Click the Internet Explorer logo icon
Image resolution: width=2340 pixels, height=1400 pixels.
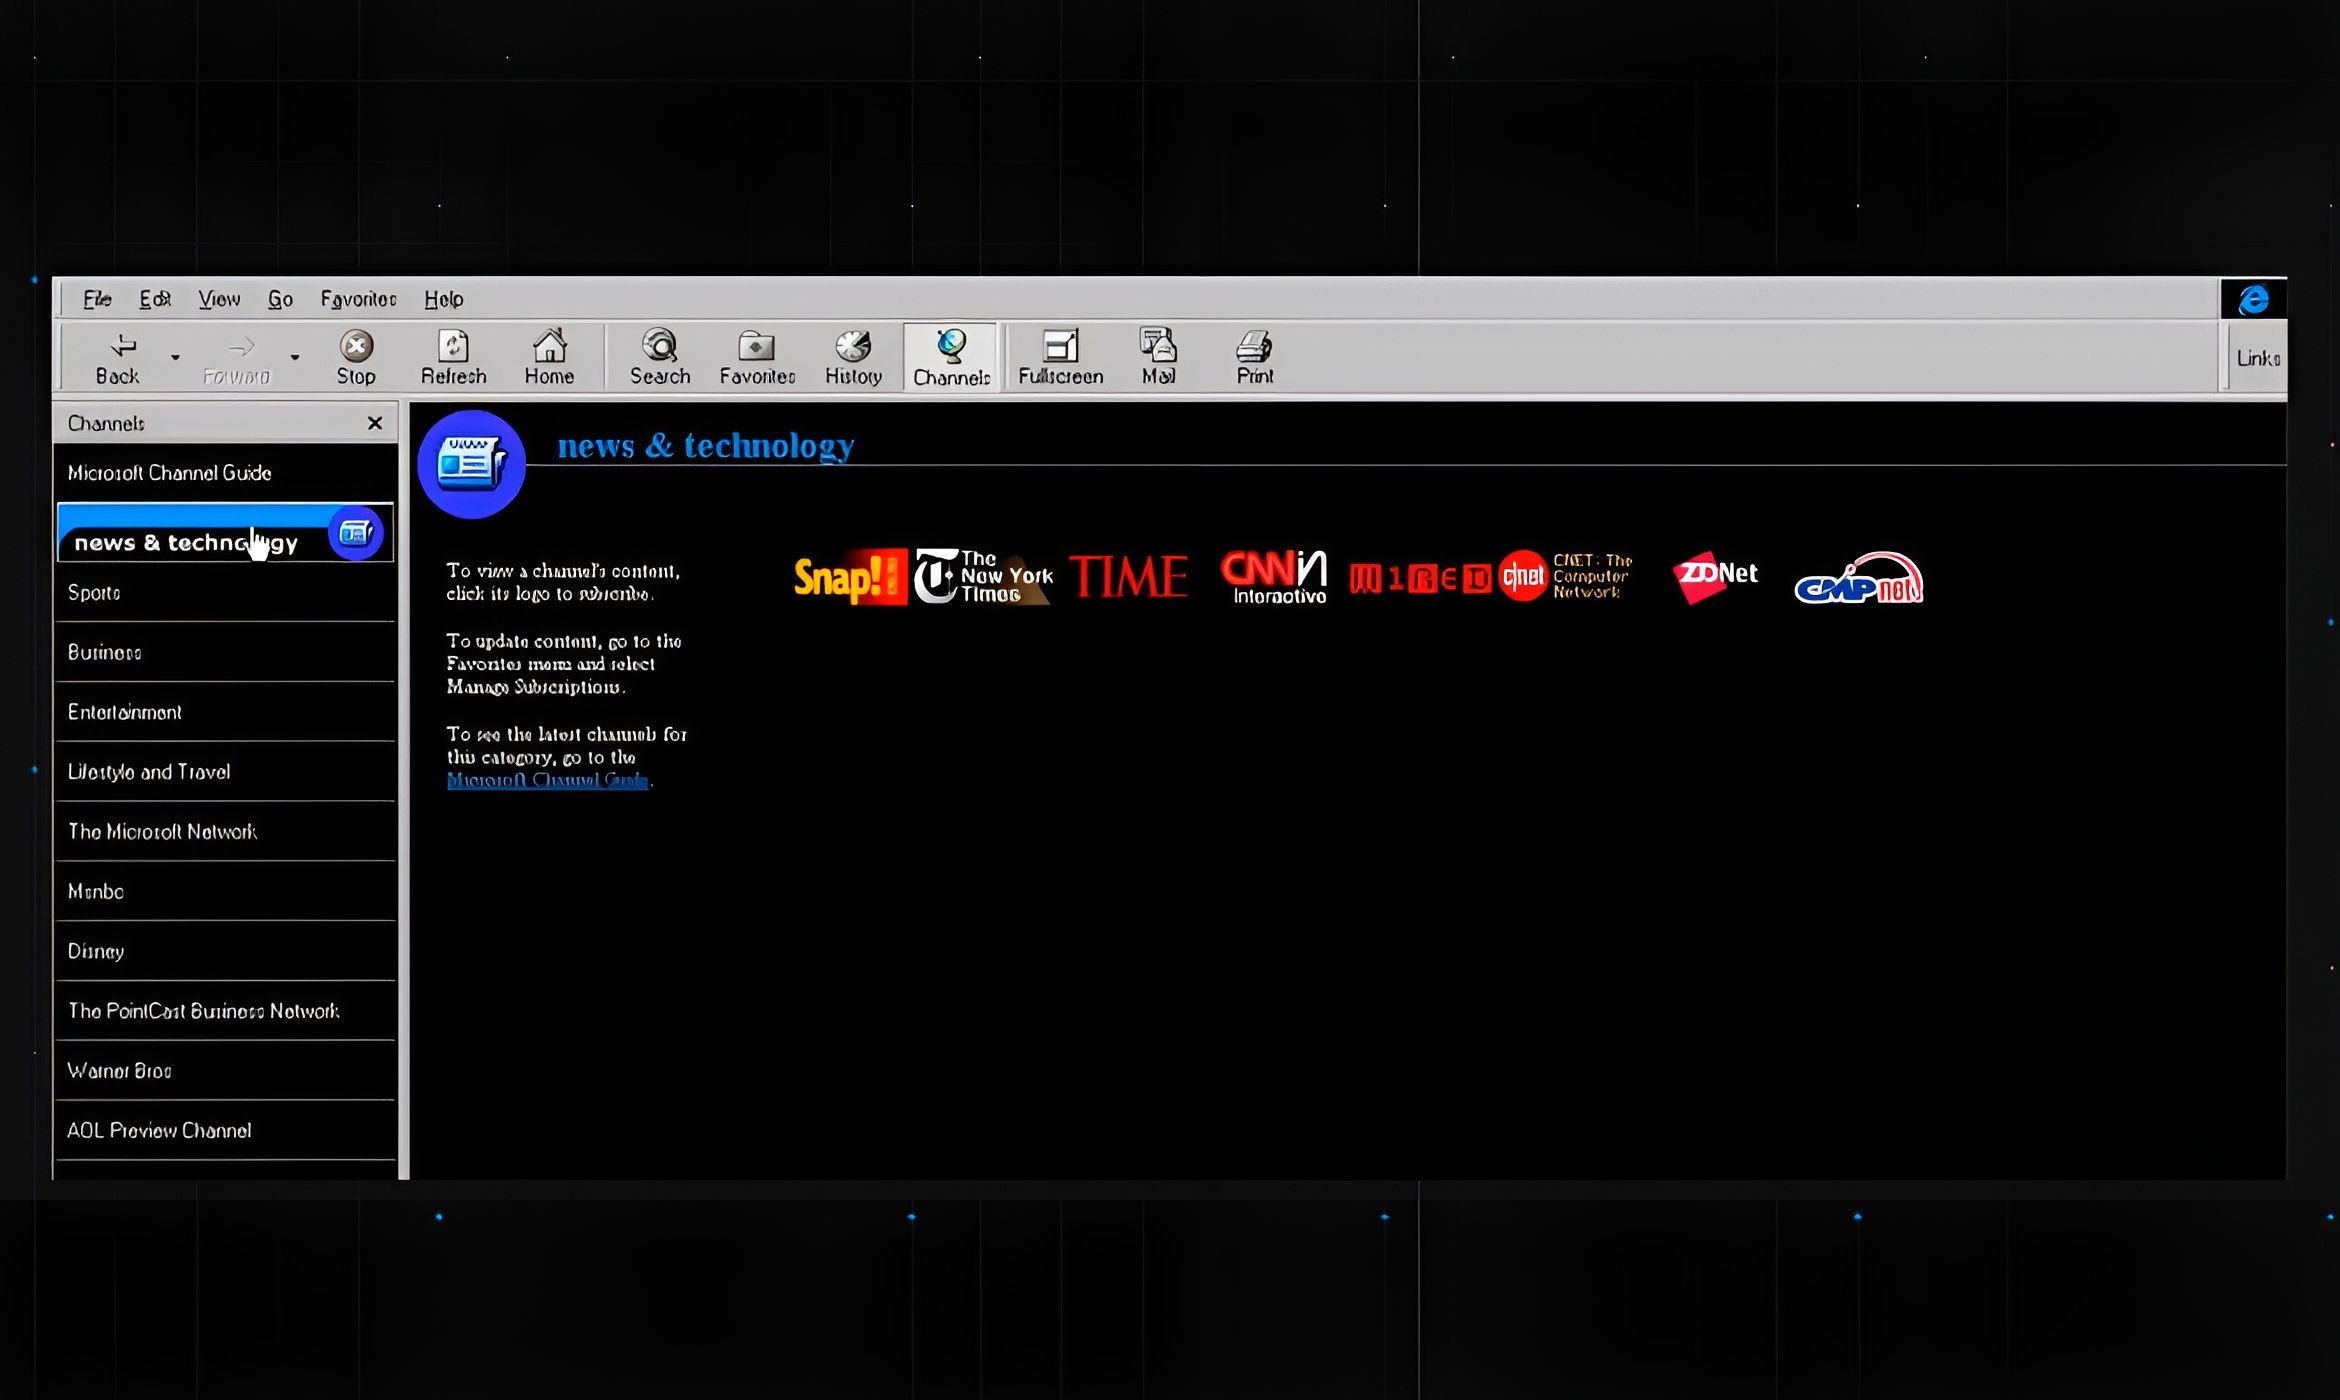tap(2253, 299)
